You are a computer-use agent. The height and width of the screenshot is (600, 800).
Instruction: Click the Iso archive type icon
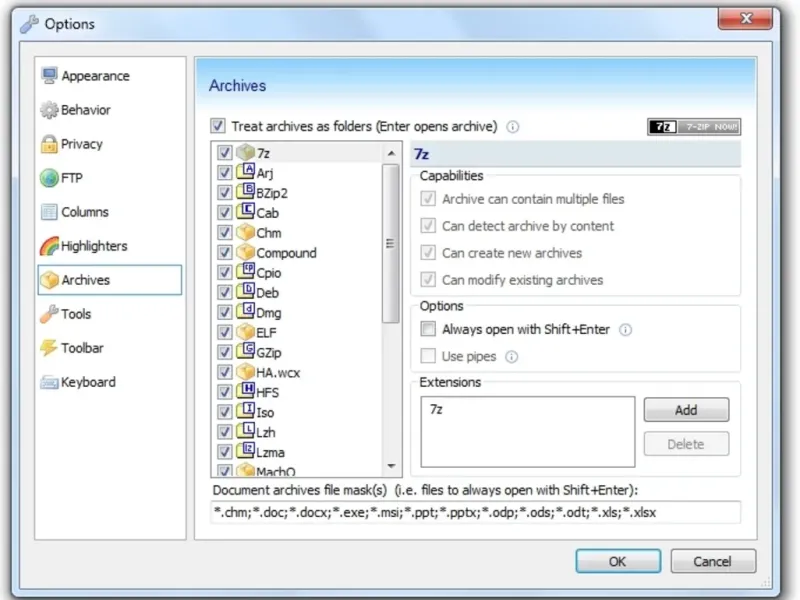(245, 411)
